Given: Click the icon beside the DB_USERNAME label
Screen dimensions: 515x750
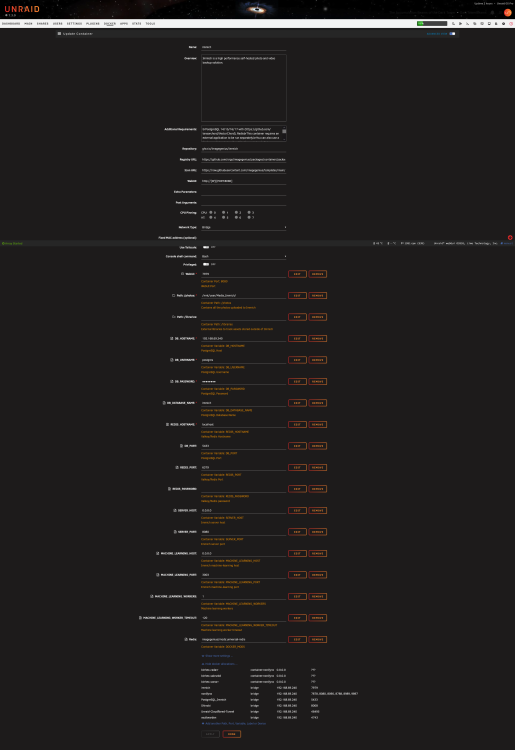Looking at the screenshot, I should [172, 360].
